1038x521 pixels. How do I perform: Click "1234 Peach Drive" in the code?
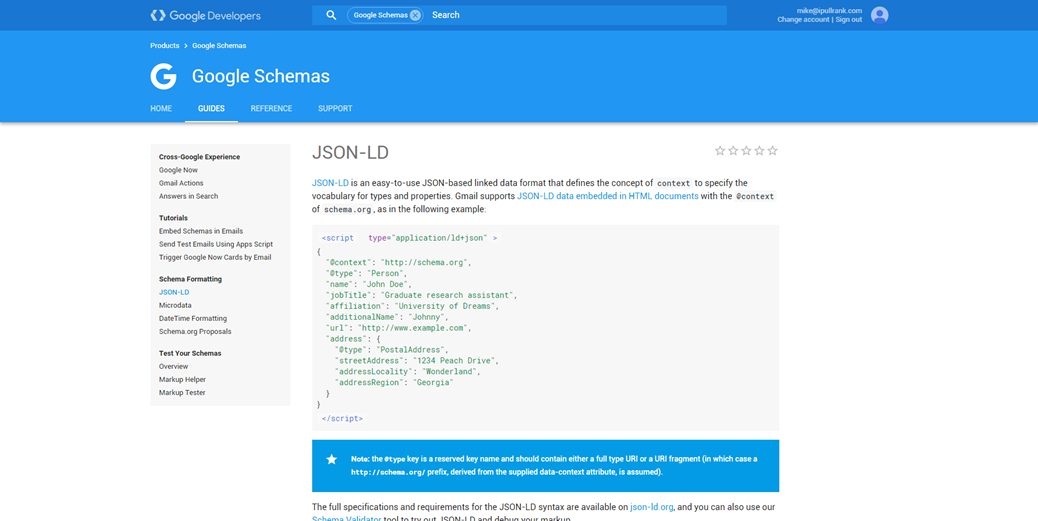pyautogui.click(x=455, y=361)
